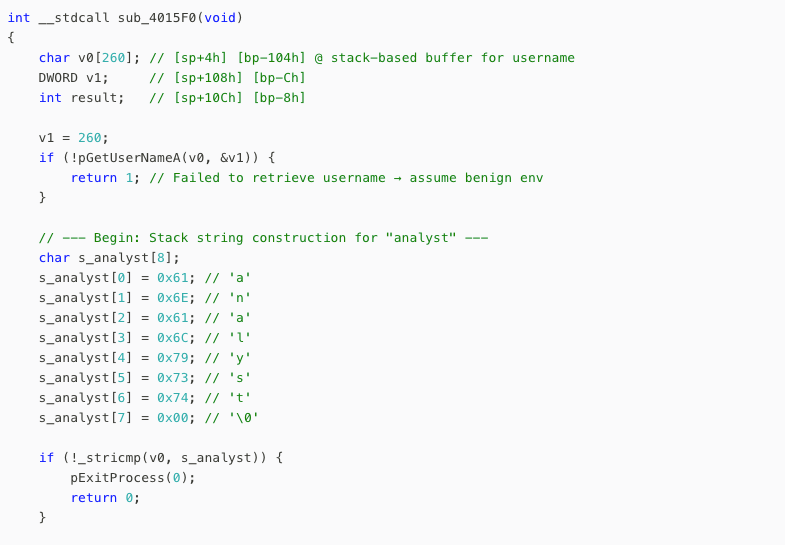Click hex value 0x6E for 'n'
785x545 pixels.
(x=173, y=298)
